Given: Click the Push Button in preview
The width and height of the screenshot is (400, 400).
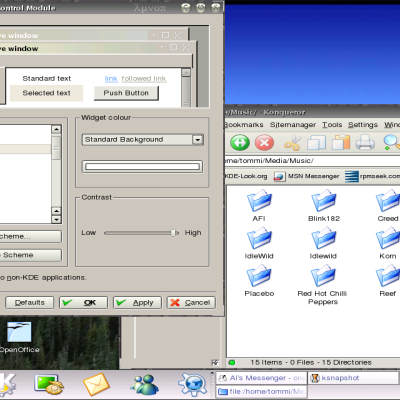Looking at the screenshot, I should [x=126, y=93].
